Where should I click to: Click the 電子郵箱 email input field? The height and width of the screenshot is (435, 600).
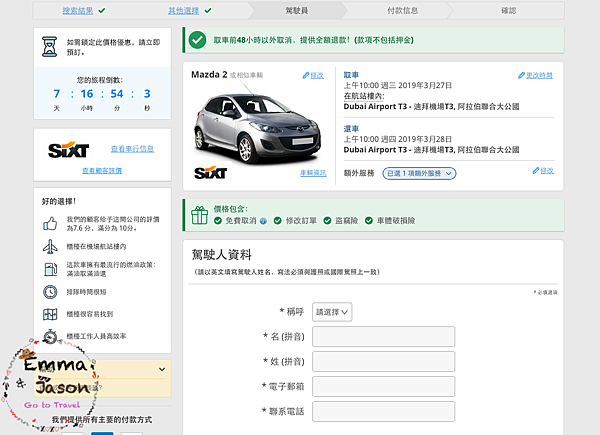383,385
